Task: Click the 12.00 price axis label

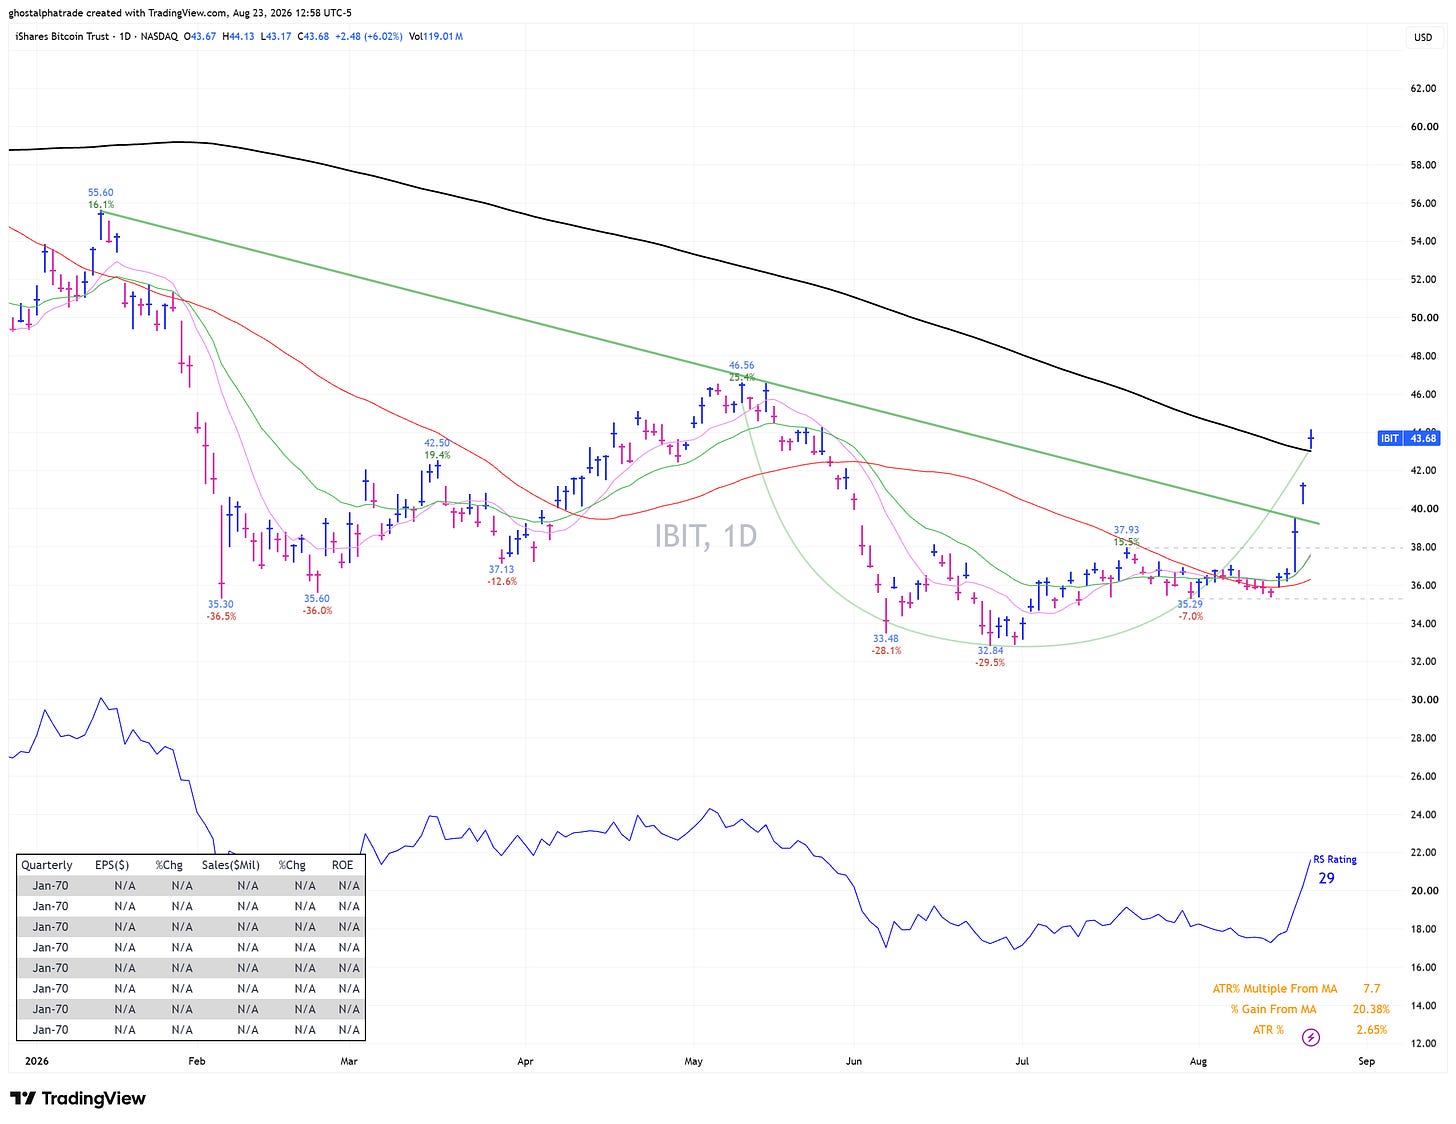Action: [1423, 1044]
